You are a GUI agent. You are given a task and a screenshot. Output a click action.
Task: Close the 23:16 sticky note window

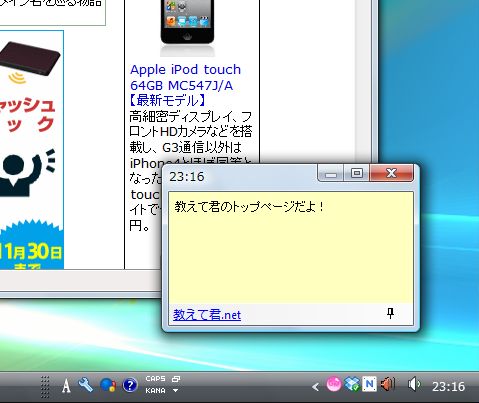pos(391,173)
